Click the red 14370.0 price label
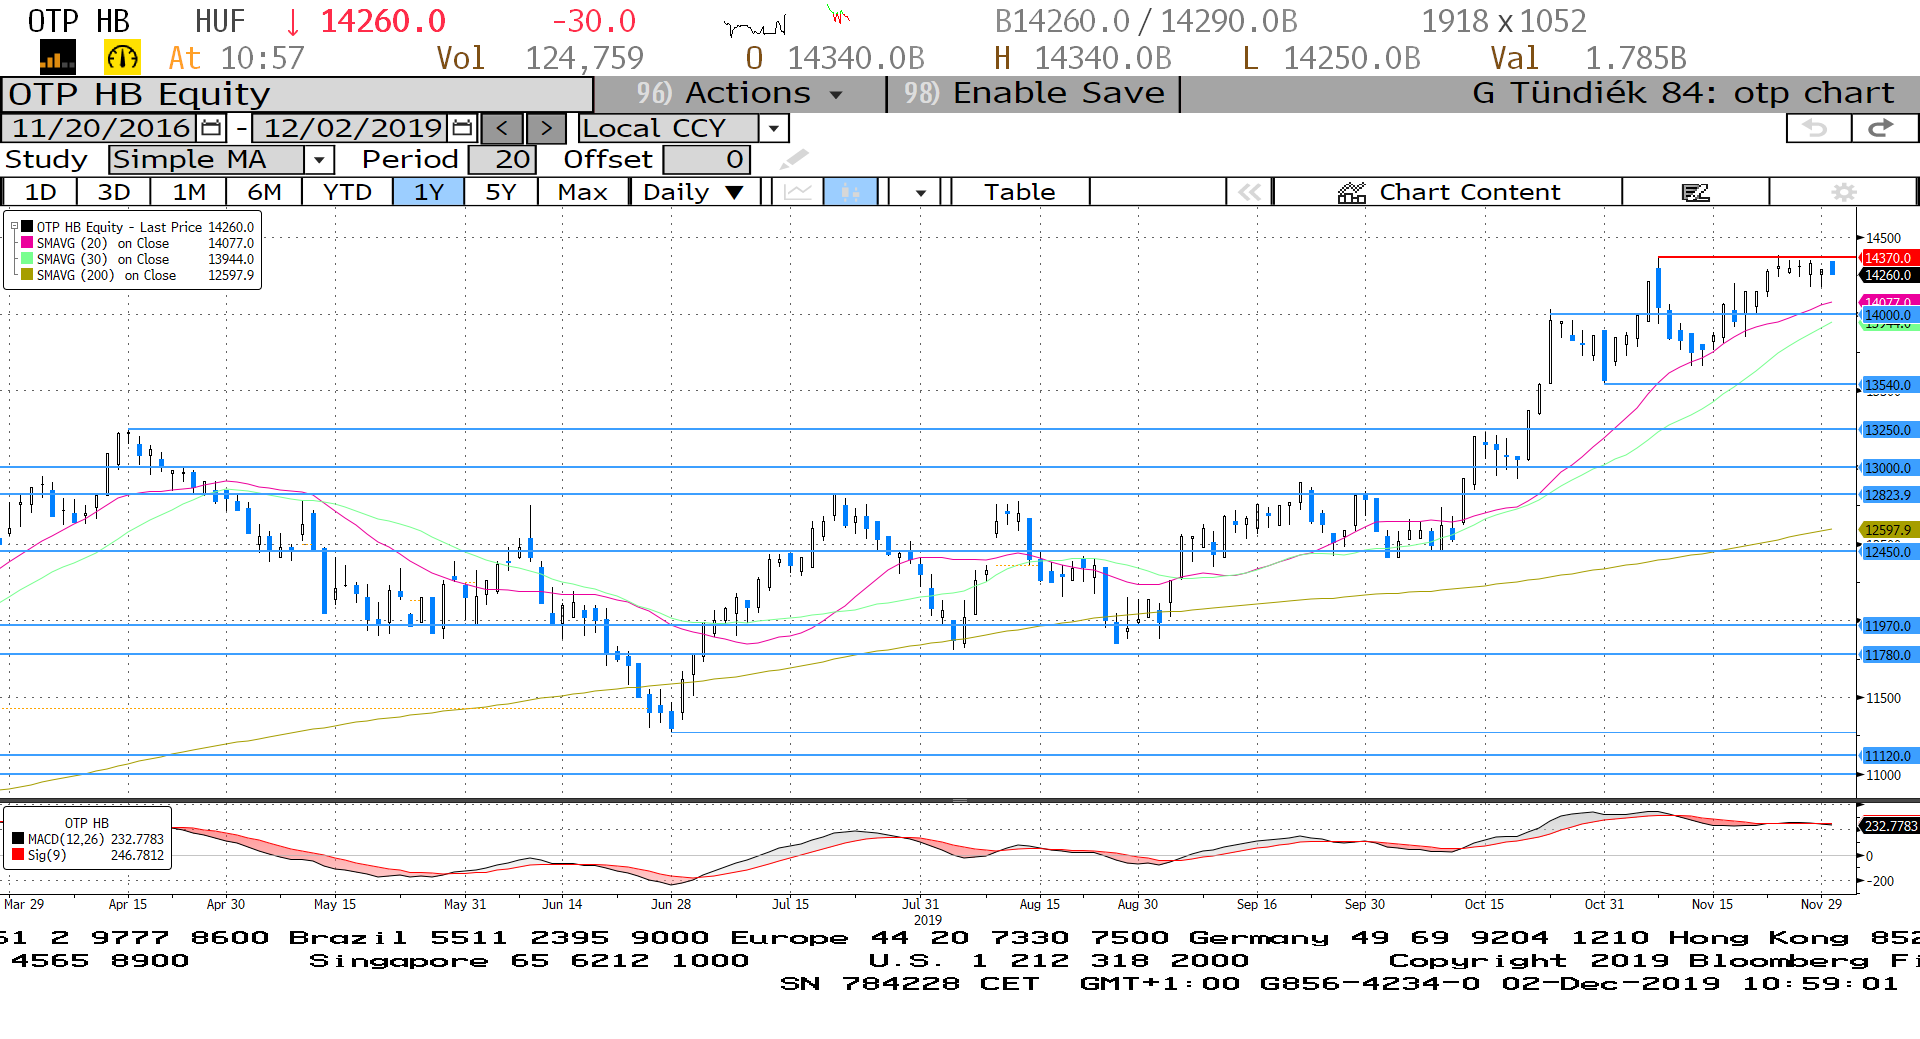The image size is (1920, 1039). (1888, 258)
